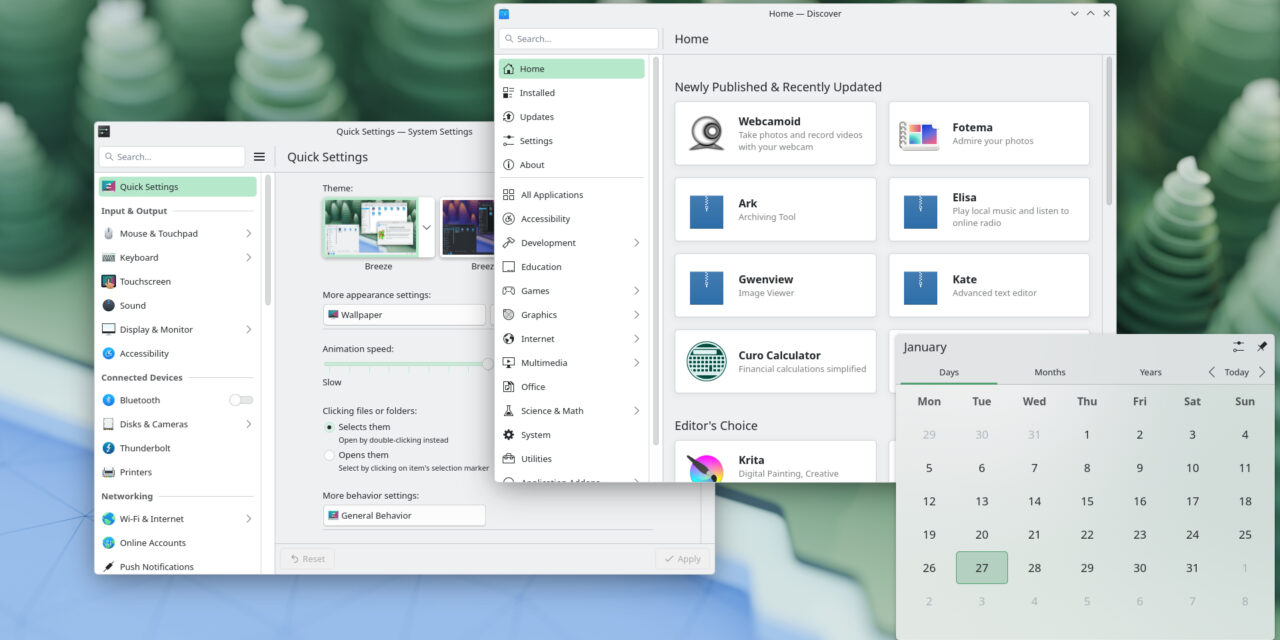The height and width of the screenshot is (640, 1280).
Task: Click the Apply button
Action: point(682,559)
